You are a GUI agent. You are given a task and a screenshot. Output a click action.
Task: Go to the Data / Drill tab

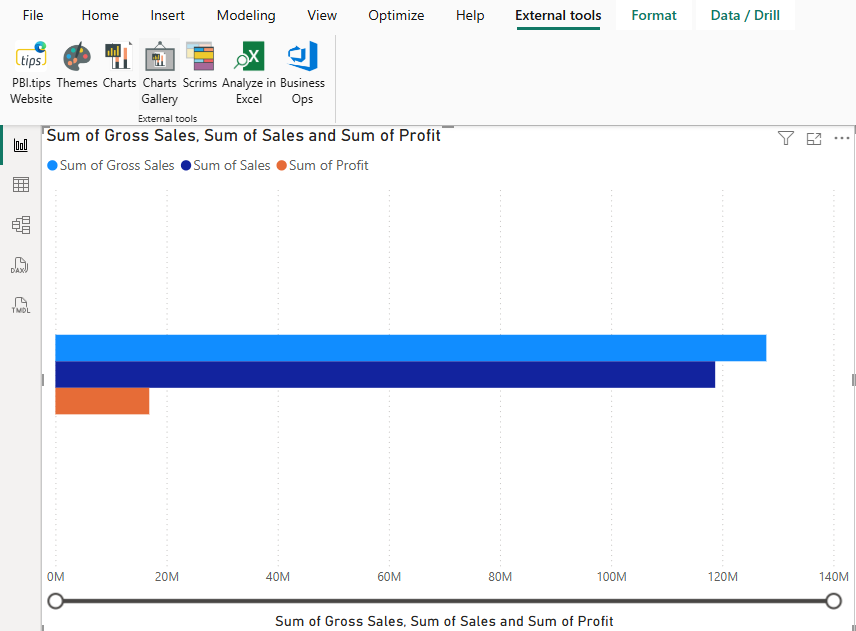745,15
